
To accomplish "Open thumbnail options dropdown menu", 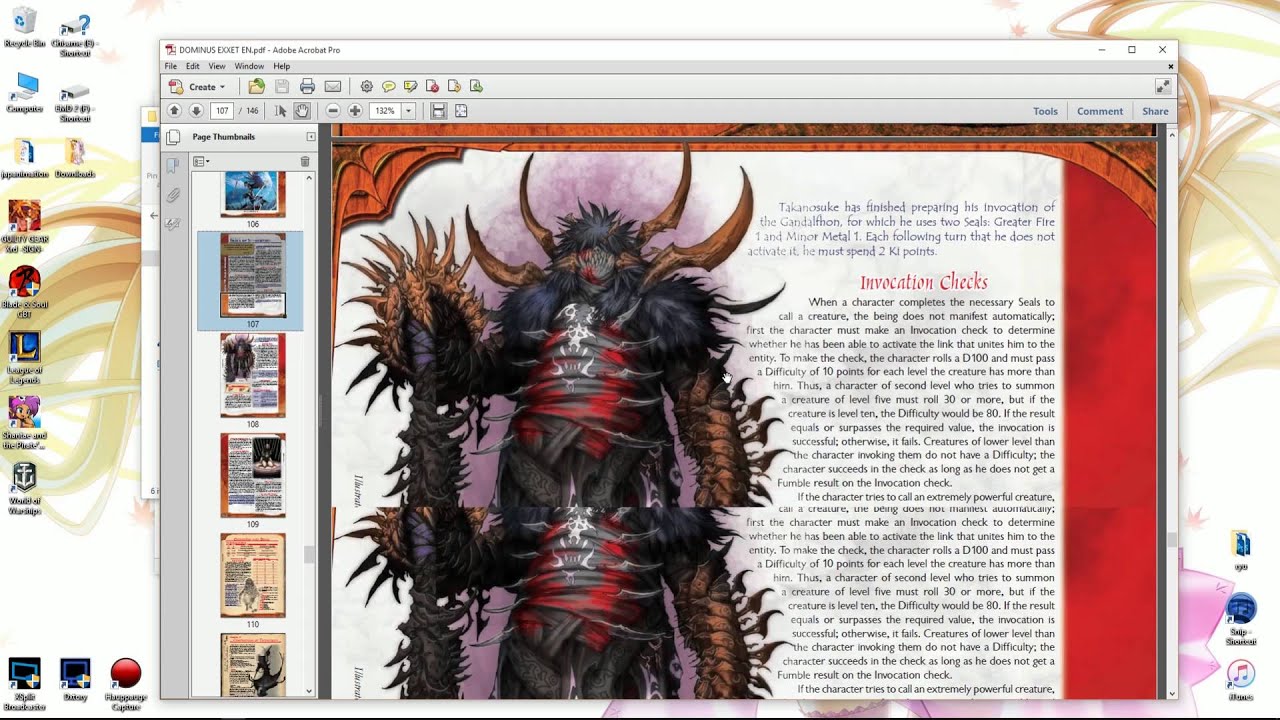I will coord(201,161).
